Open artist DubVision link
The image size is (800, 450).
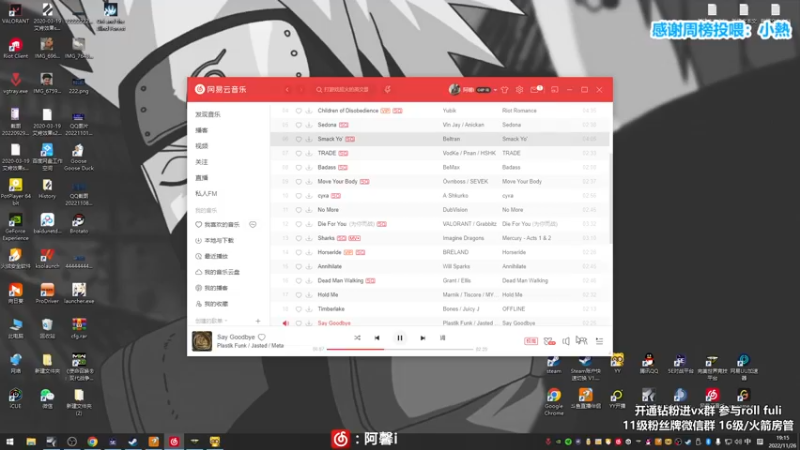tap(455, 210)
